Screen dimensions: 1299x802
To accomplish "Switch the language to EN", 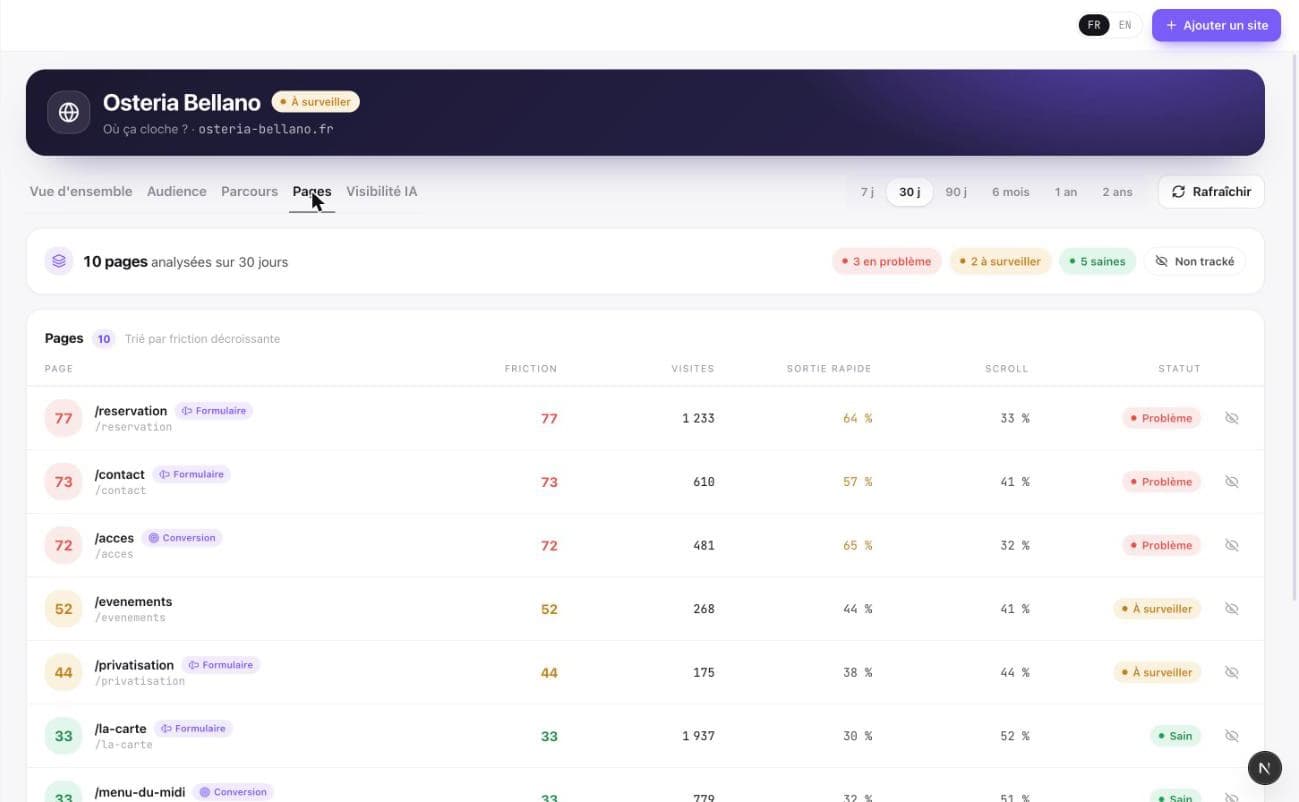I will (1125, 25).
